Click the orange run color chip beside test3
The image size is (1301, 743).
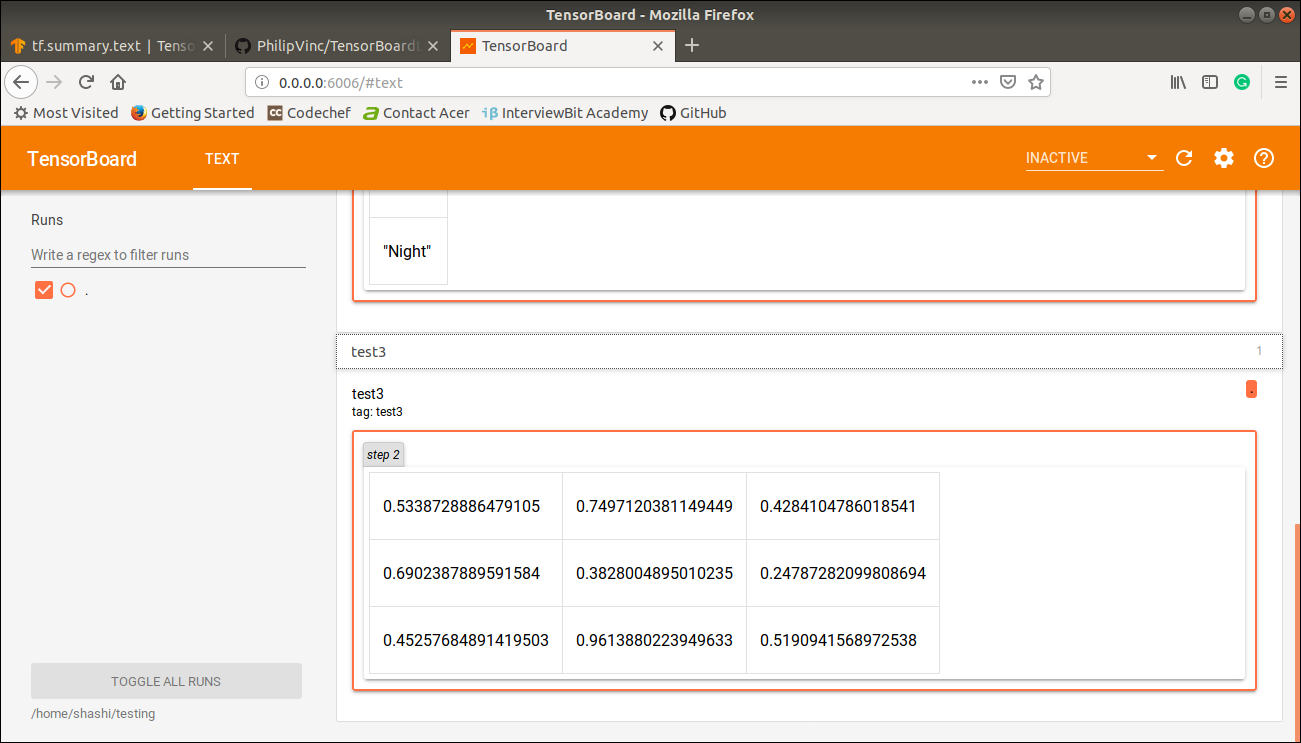1251,389
